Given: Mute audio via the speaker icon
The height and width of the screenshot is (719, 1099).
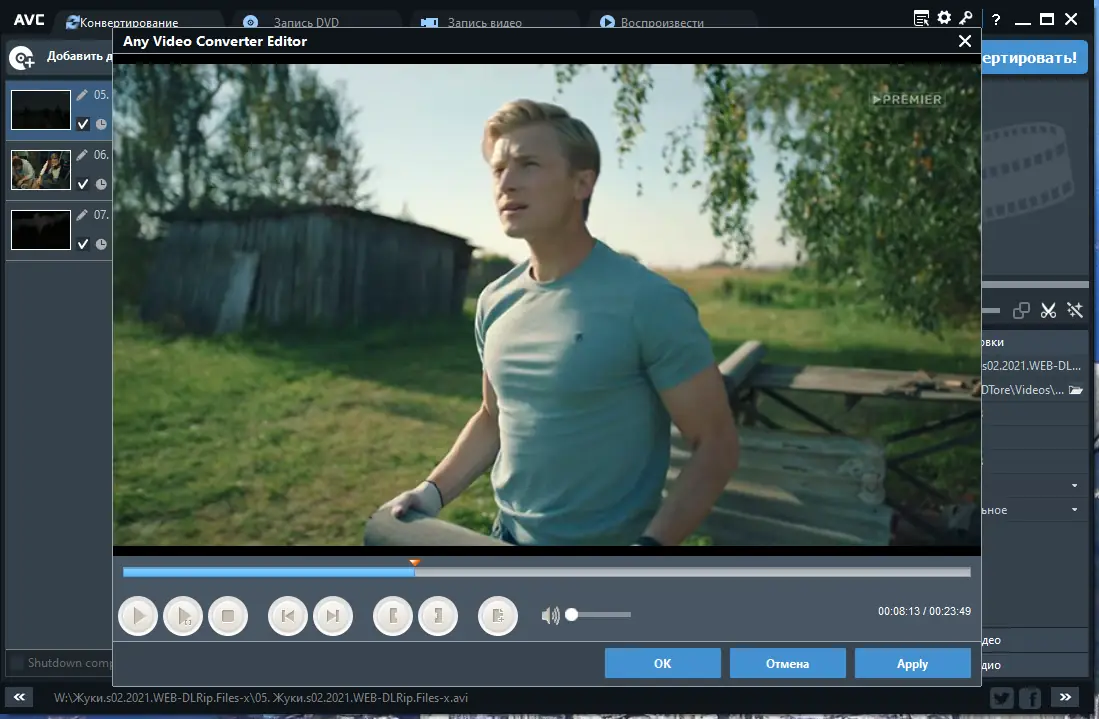Looking at the screenshot, I should click(550, 615).
